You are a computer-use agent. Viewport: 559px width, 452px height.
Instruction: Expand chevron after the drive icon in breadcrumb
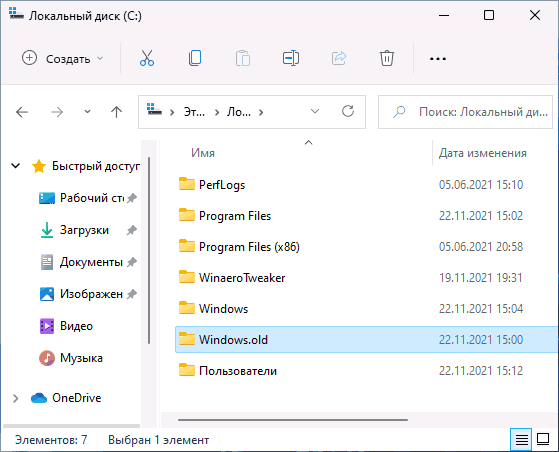172,113
